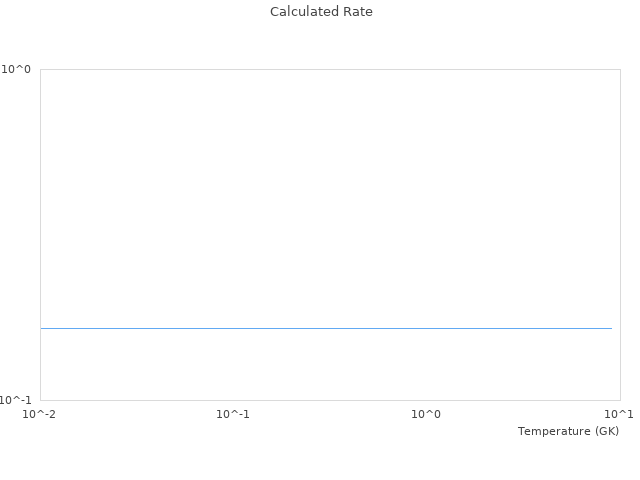This screenshot has width=640, height=480.
Task: Click the 10^1 tick label on the x-axis
Action: click(619, 414)
